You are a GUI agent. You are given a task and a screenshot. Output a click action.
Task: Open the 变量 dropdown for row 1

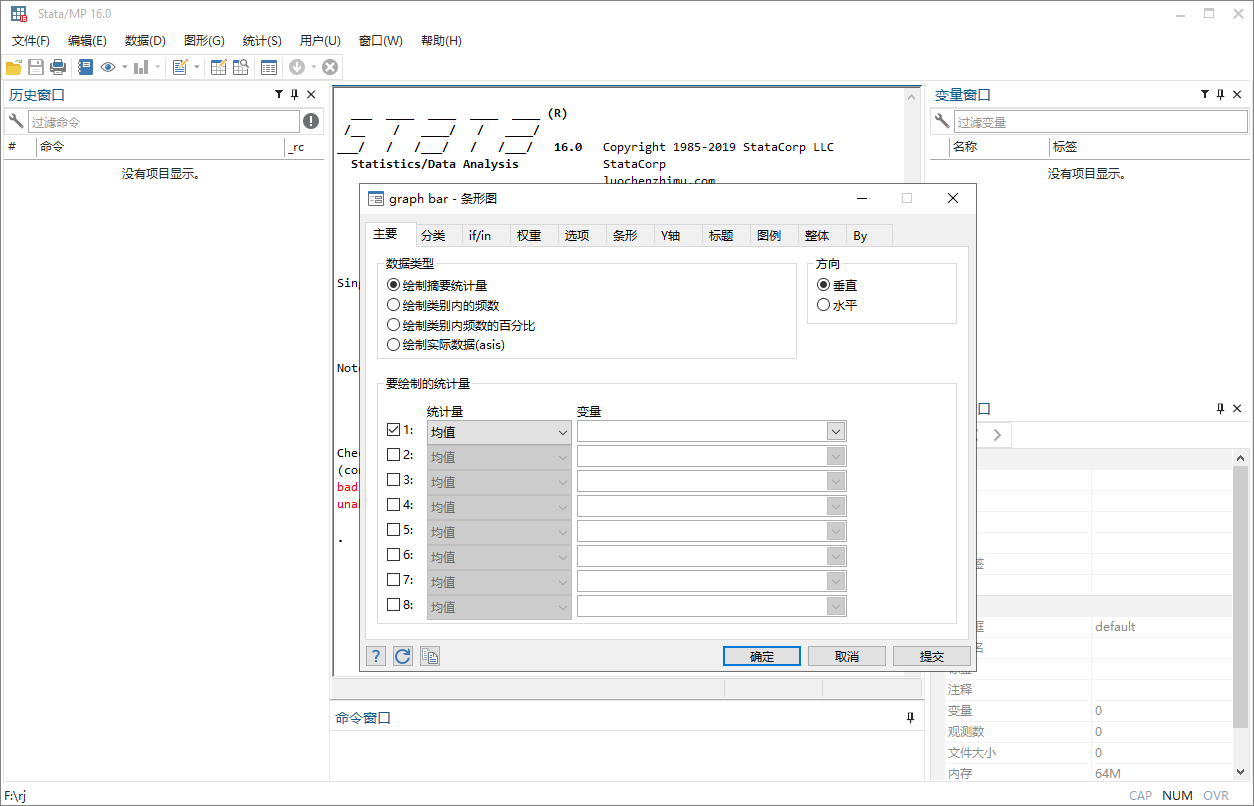click(x=836, y=430)
